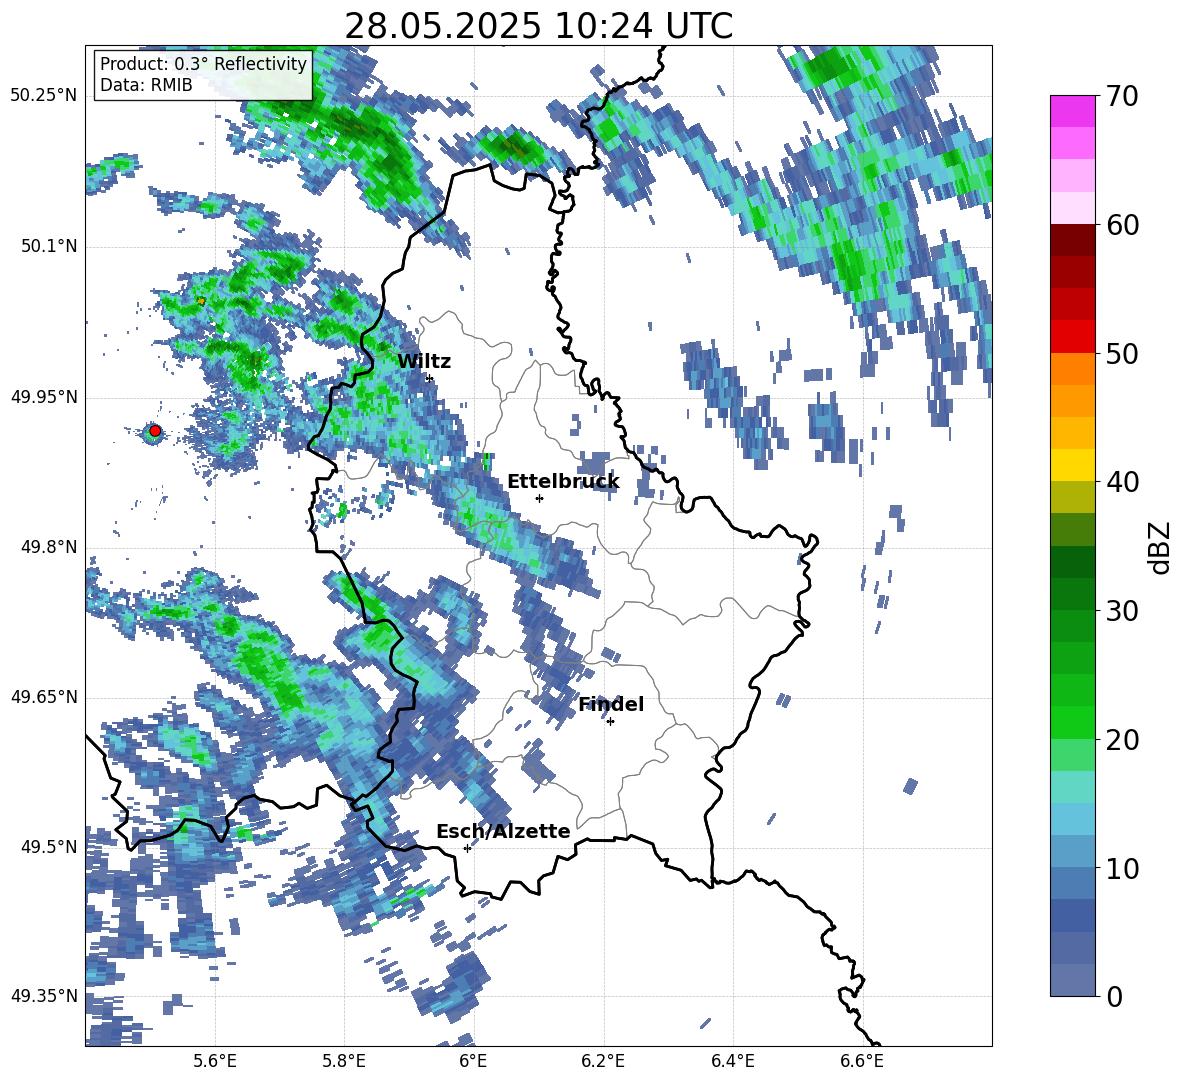Click the olive colorbar segment below 40
Screen dimensions: 1184x1081
(x=1073, y=497)
